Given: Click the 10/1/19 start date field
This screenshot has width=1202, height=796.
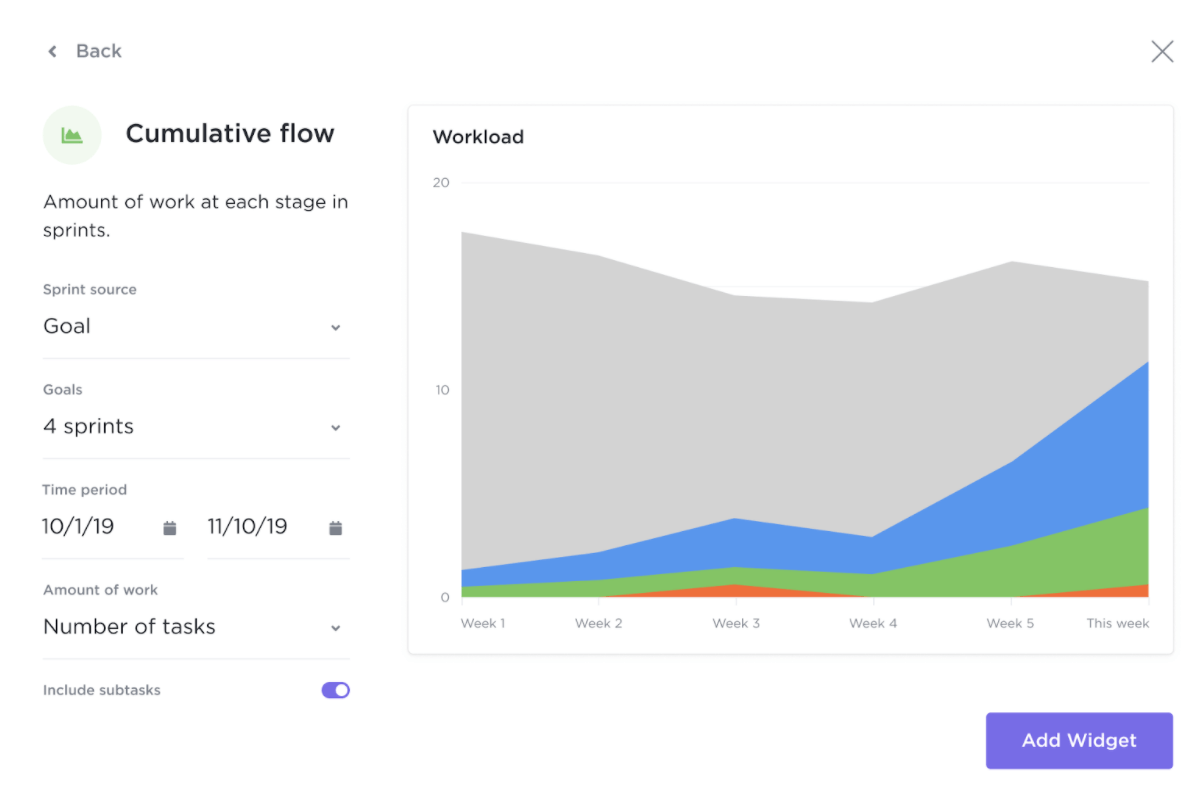Looking at the screenshot, I should [x=79, y=526].
